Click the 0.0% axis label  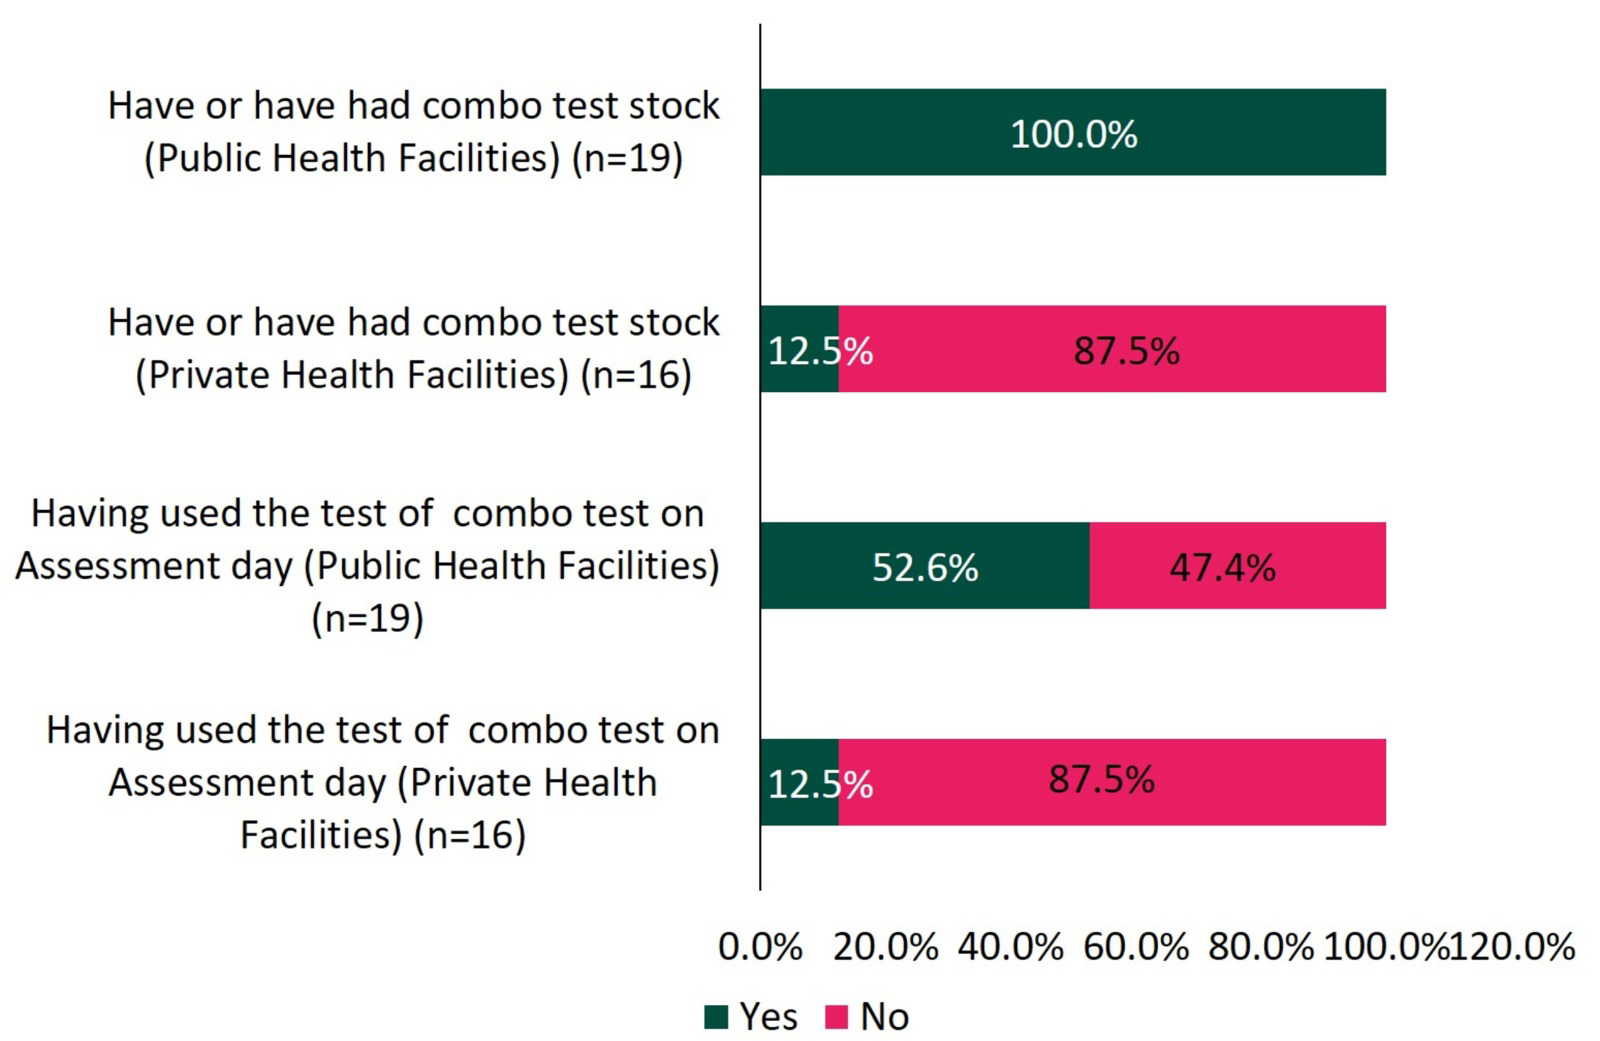click(x=760, y=946)
